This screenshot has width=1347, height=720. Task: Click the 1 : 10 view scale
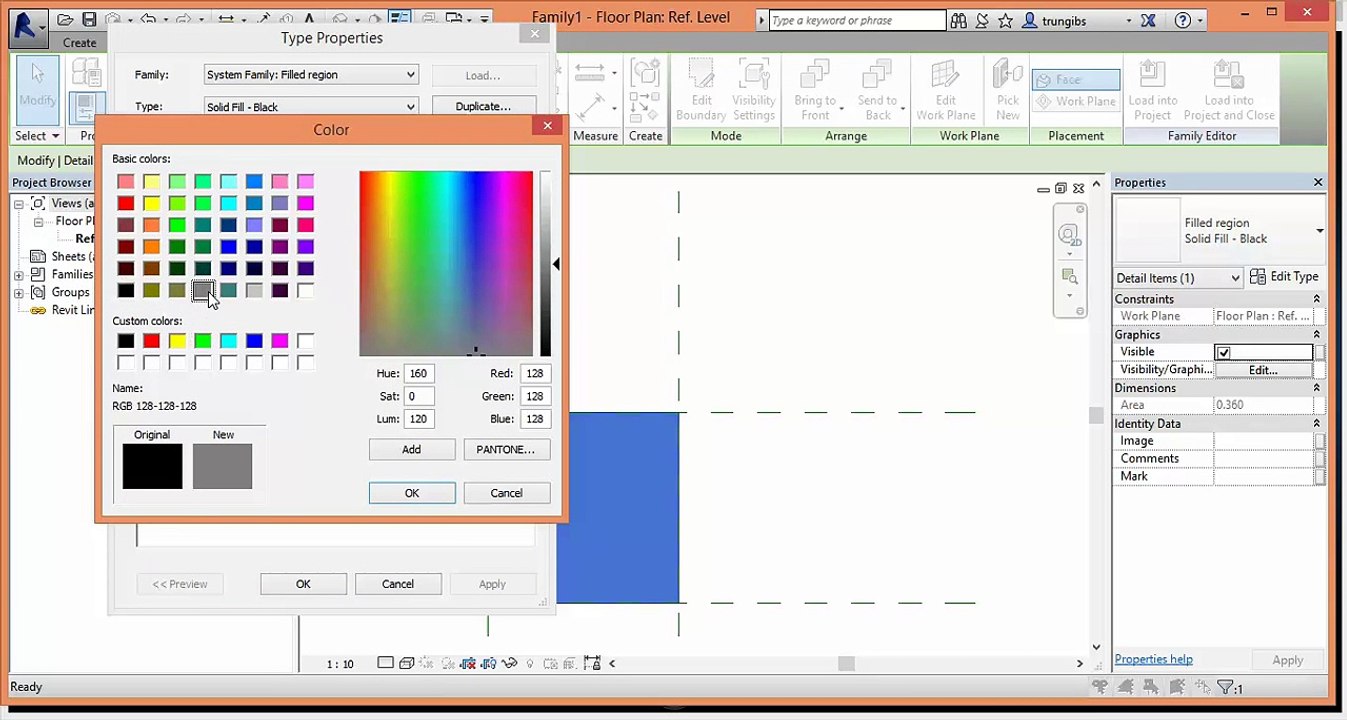(340, 664)
